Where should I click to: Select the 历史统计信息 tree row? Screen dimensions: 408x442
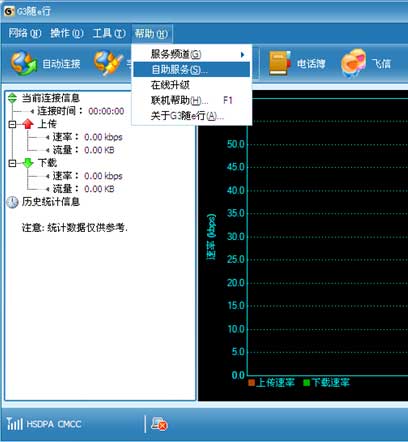[x=51, y=202]
